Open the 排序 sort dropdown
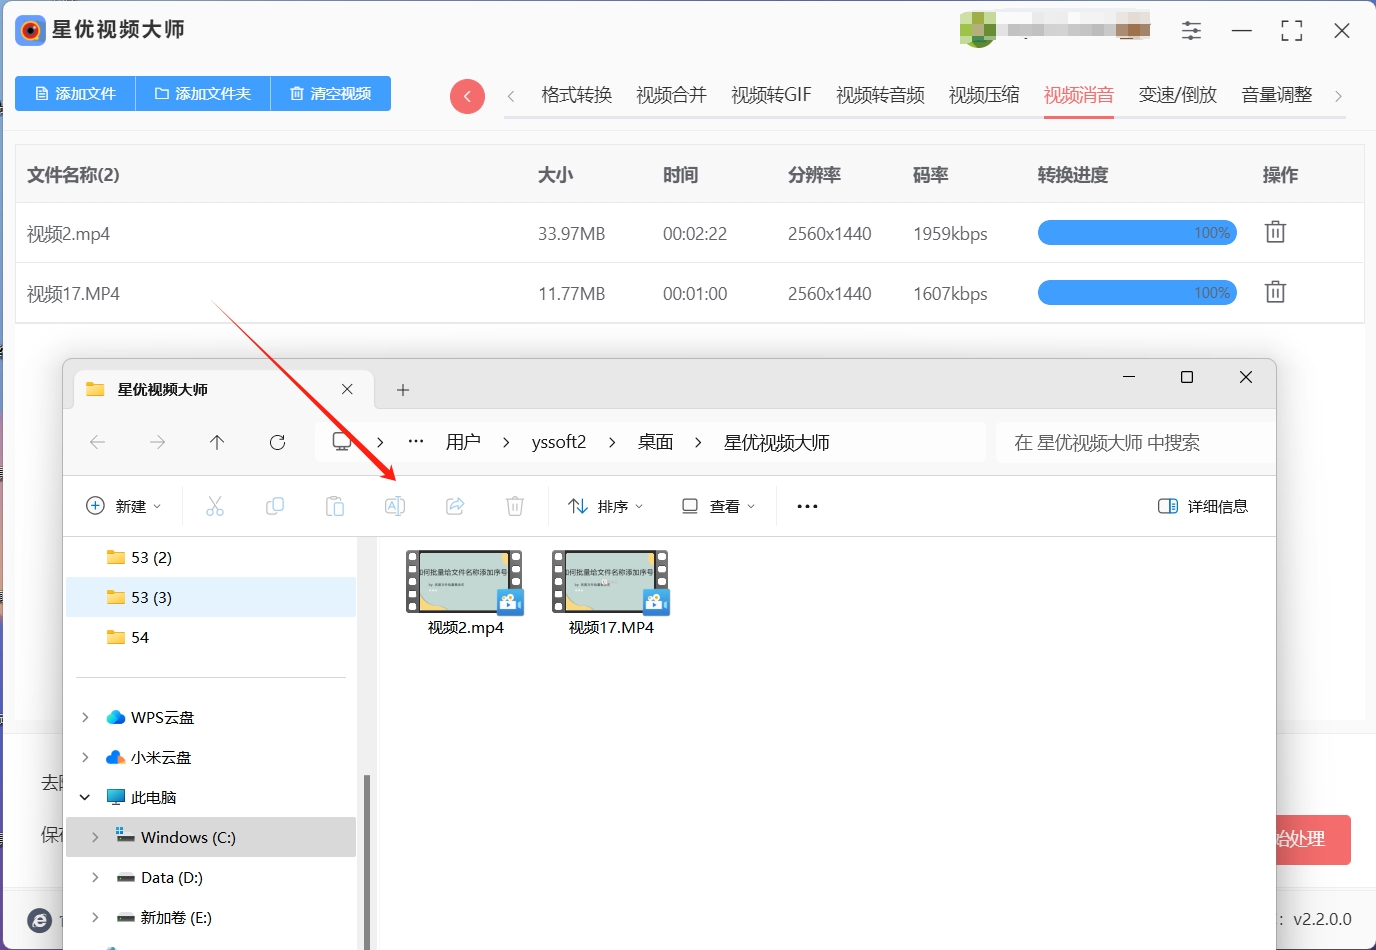The height and width of the screenshot is (950, 1376). coord(606,506)
